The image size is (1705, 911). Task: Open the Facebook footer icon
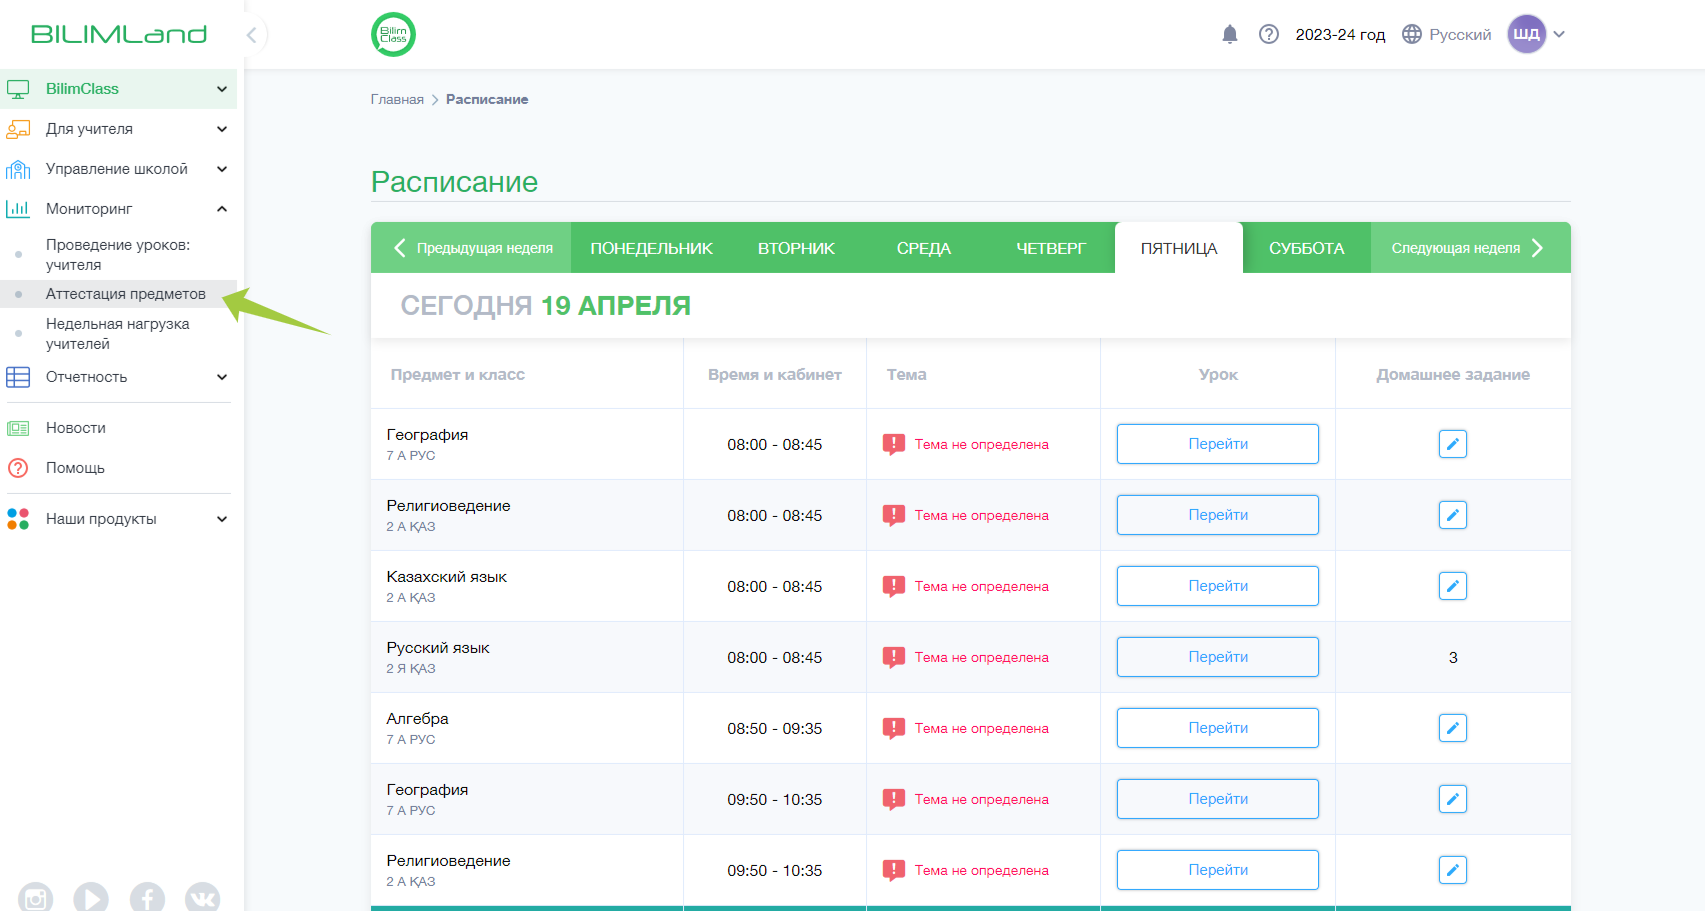pyautogui.click(x=147, y=897)
